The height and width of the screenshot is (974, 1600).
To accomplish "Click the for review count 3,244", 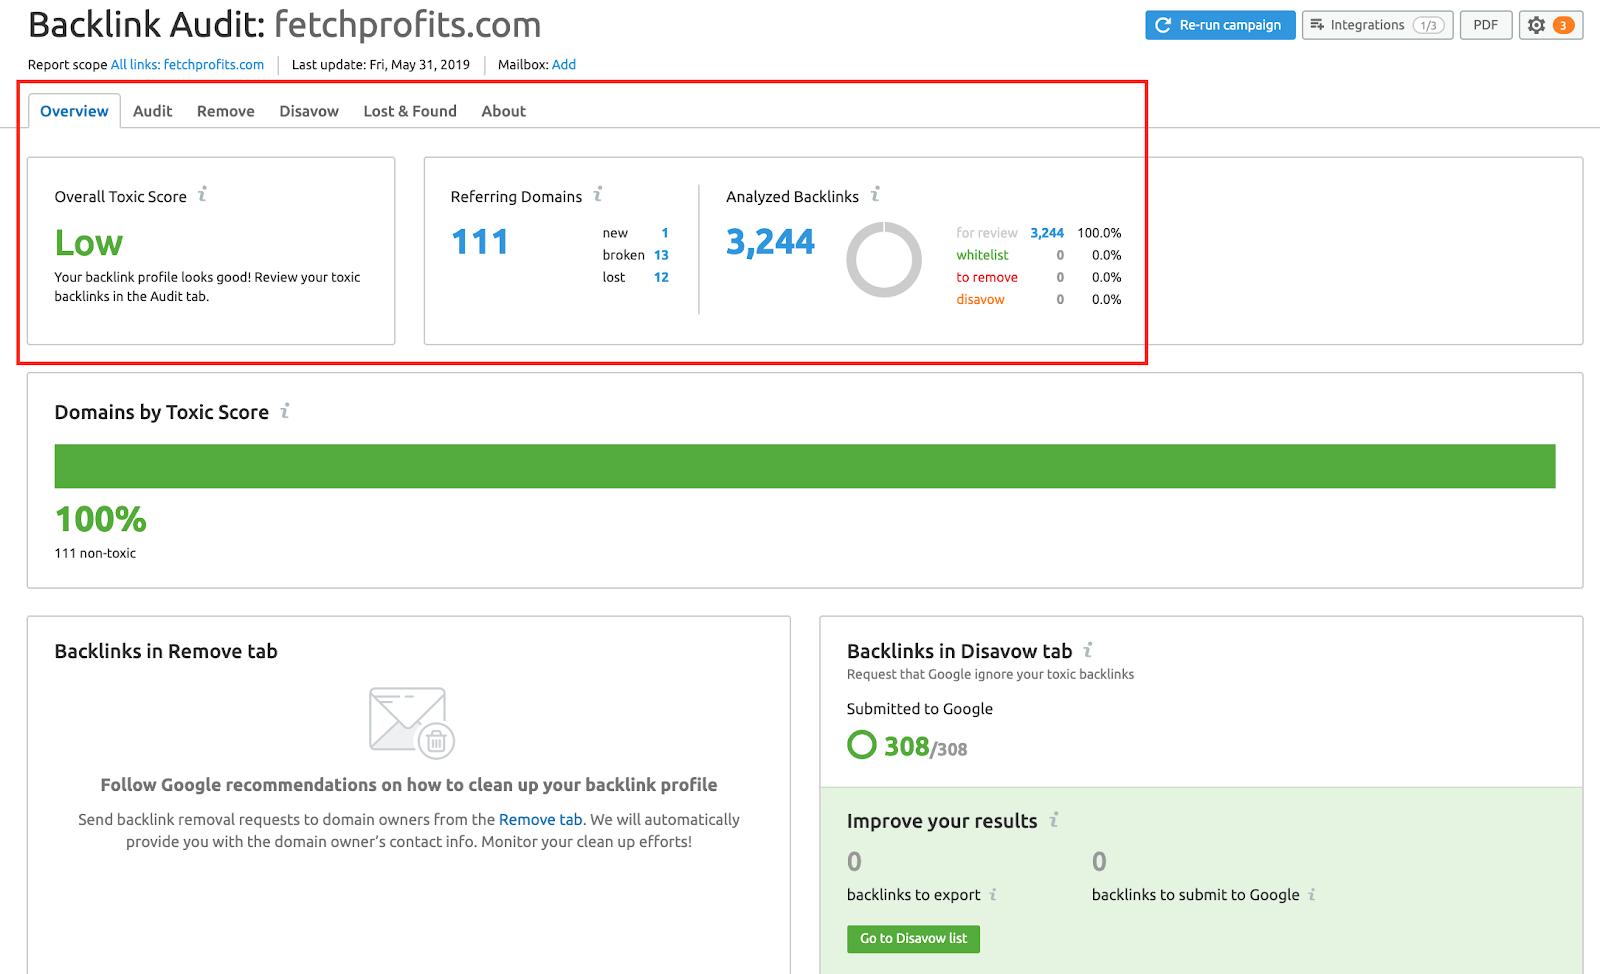I will pyautogui.click(x=1047, y=233).
